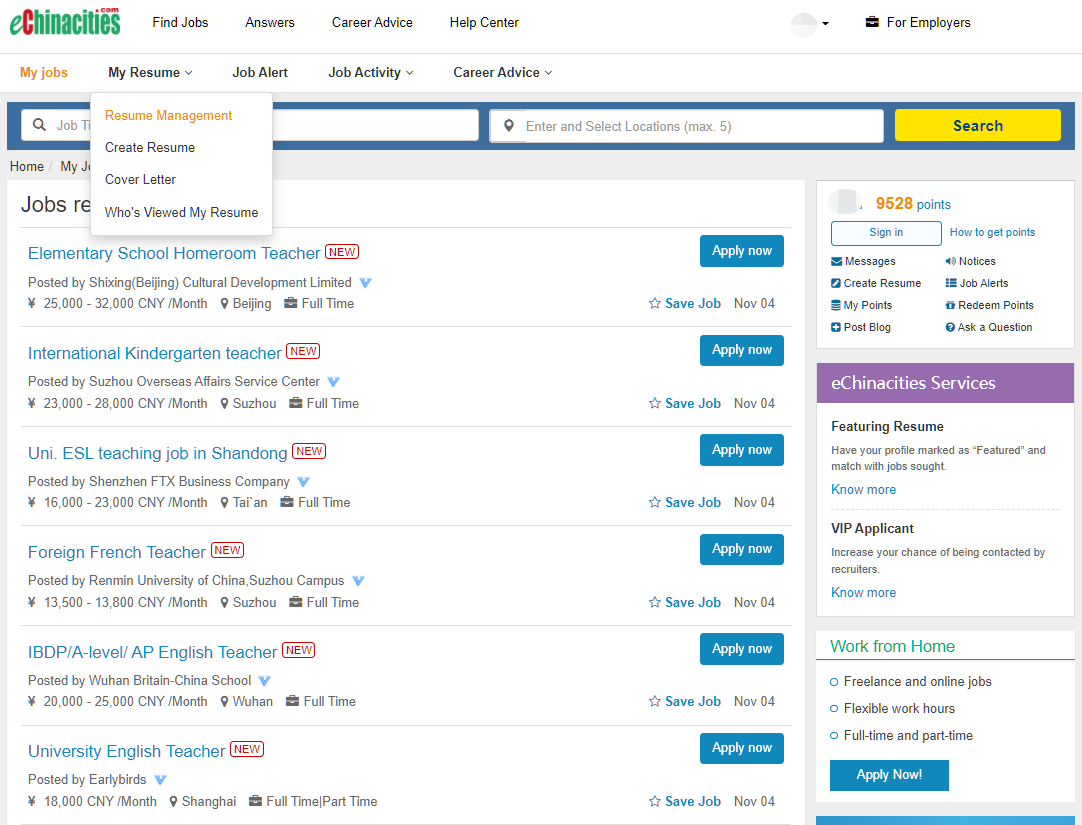The width and height of the screenshot is (1082, 825).
Task: Open the Job Alert tab
Action: 260,72
